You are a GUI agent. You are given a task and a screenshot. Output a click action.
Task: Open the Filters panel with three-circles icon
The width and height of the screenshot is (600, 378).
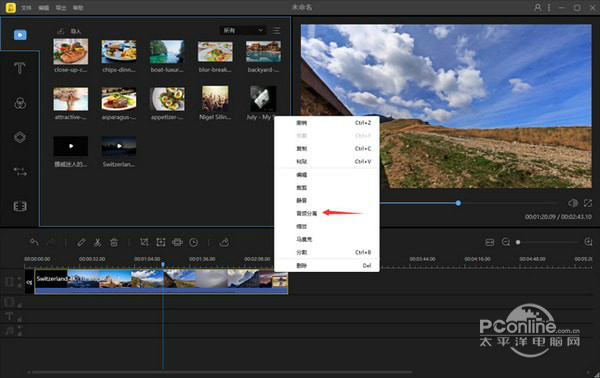(20, 103)
